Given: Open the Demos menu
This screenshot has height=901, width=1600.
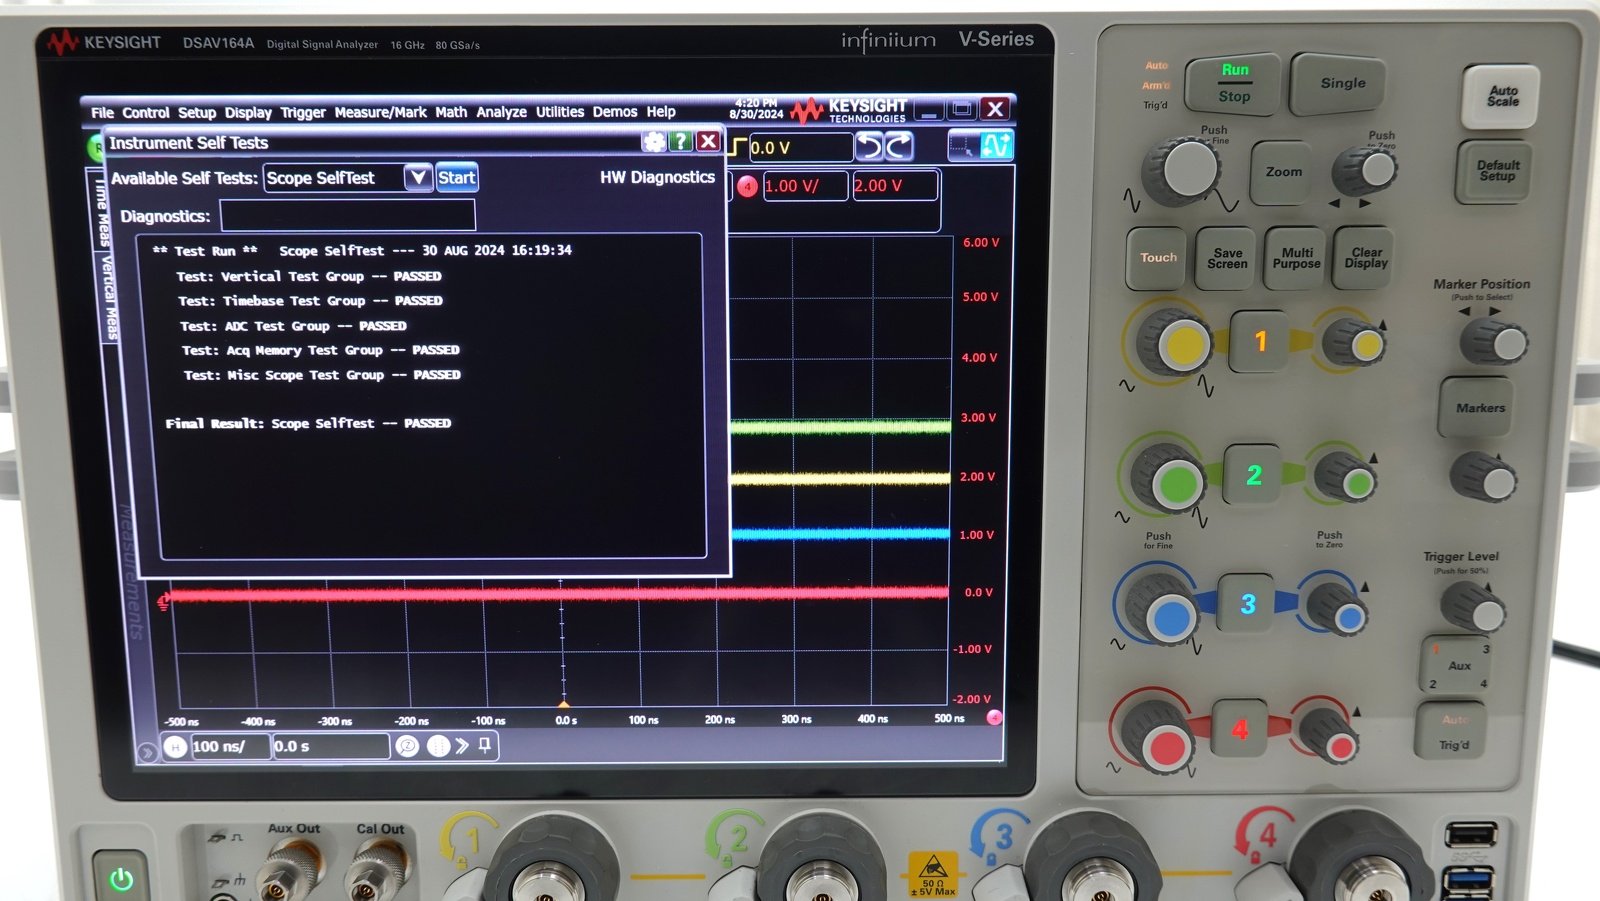Looking at the screenshot, I should pos(615,112).
